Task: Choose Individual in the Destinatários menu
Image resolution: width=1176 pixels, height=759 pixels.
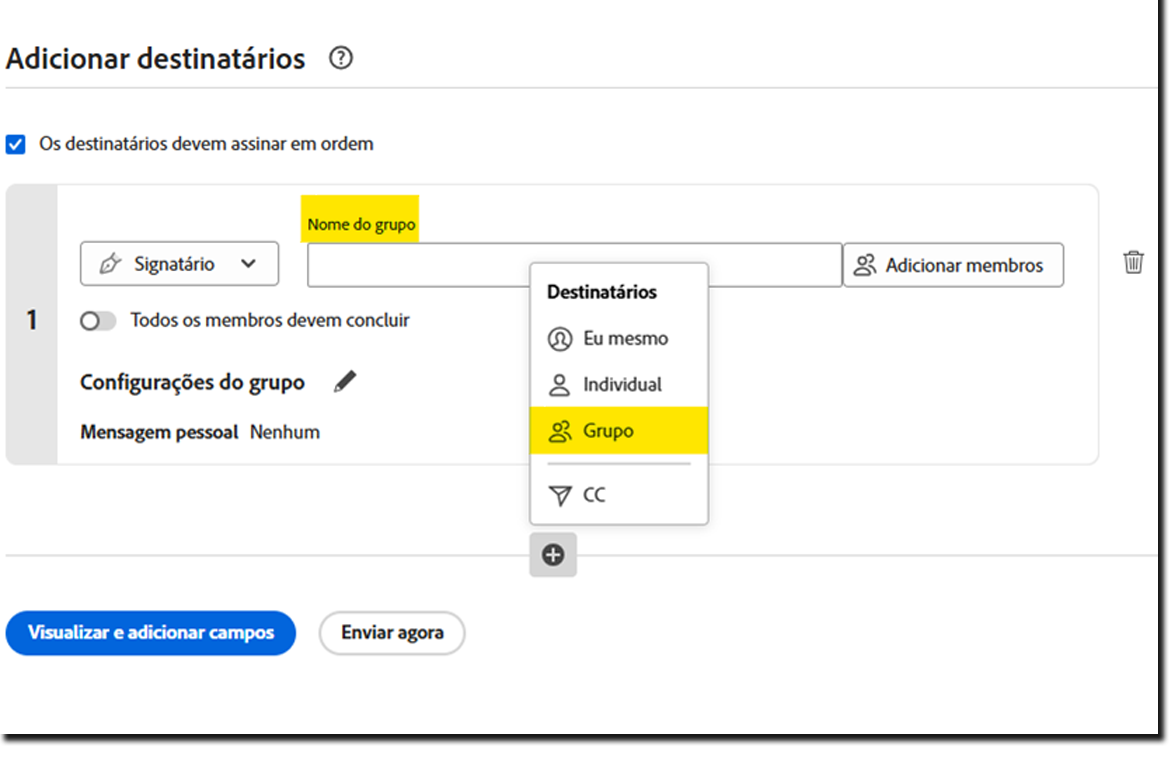Action: tap(621, 385)
